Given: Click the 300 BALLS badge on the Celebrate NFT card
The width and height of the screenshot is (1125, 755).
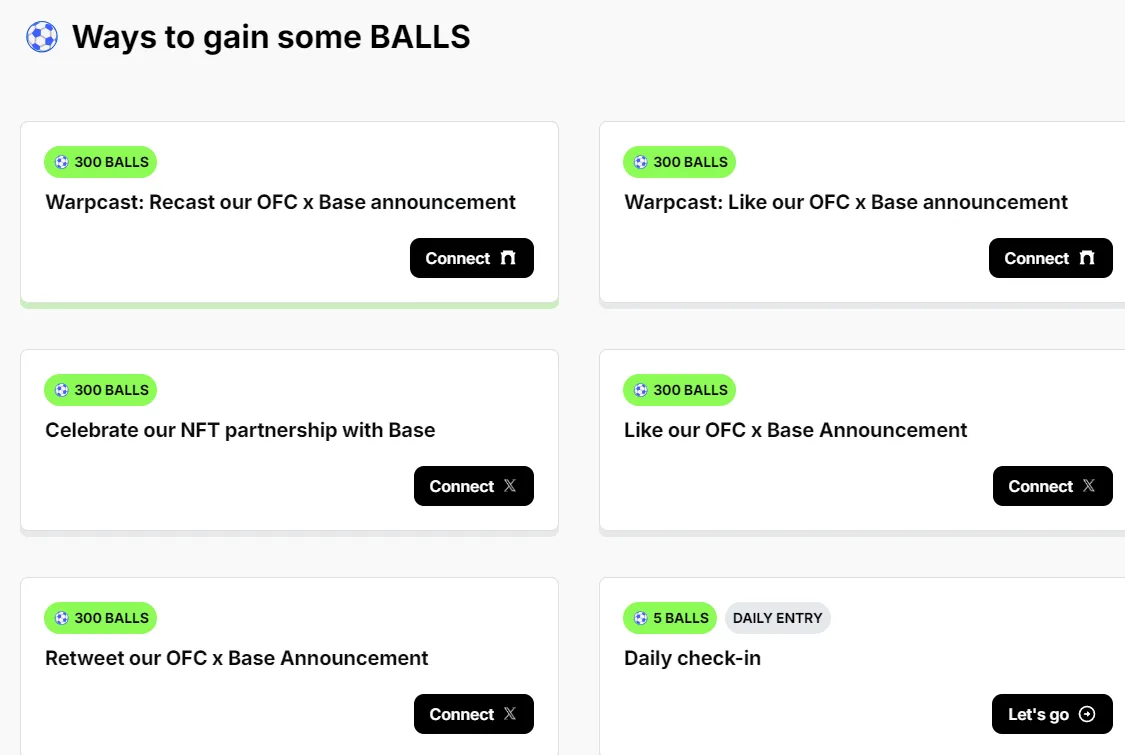Looking at the screenshot, I should point(100,389).
